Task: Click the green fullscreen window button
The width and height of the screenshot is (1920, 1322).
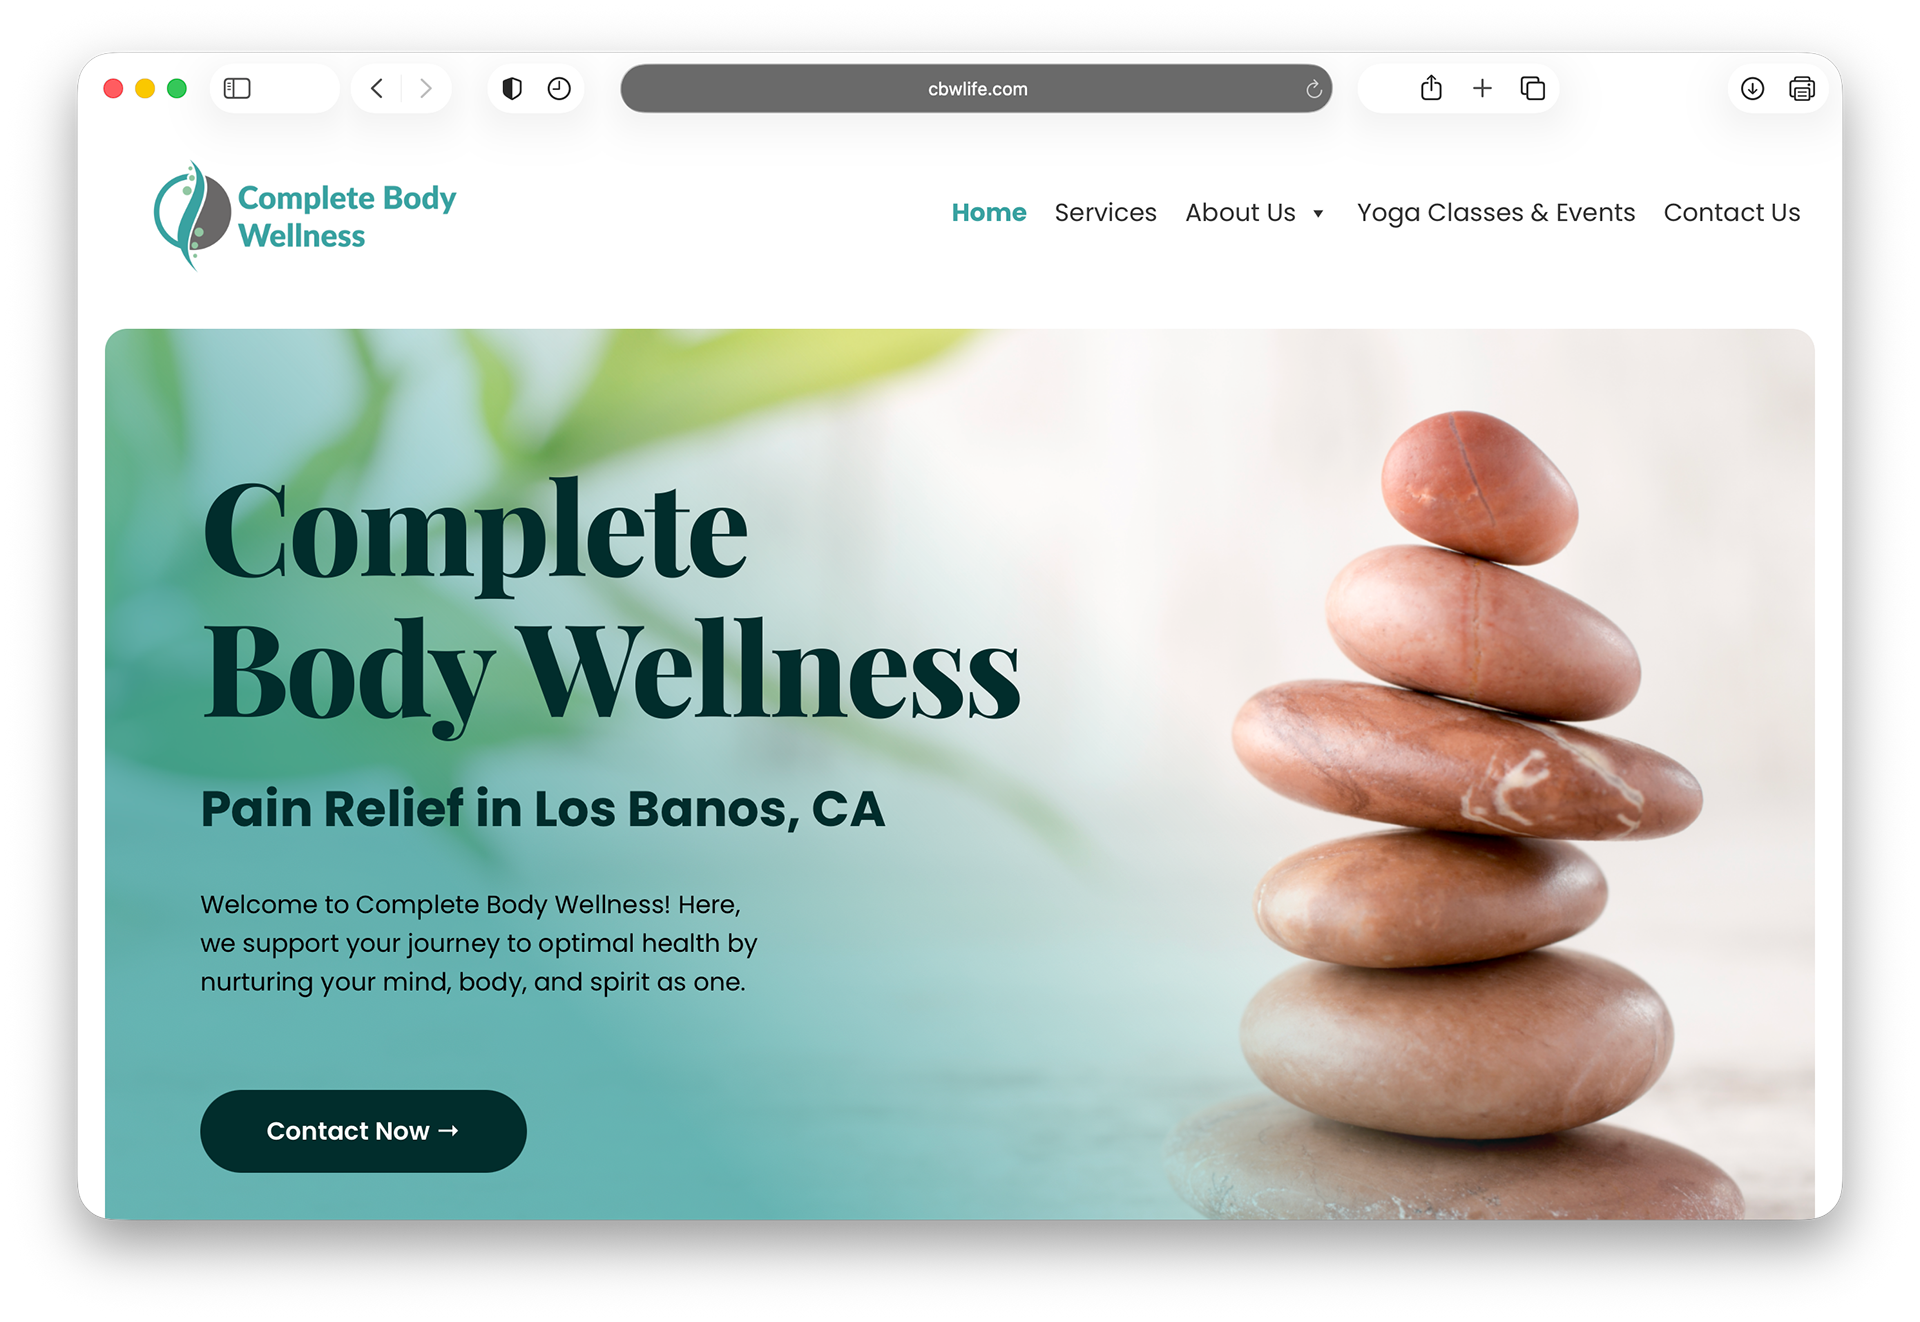Action: coord(177,89)
